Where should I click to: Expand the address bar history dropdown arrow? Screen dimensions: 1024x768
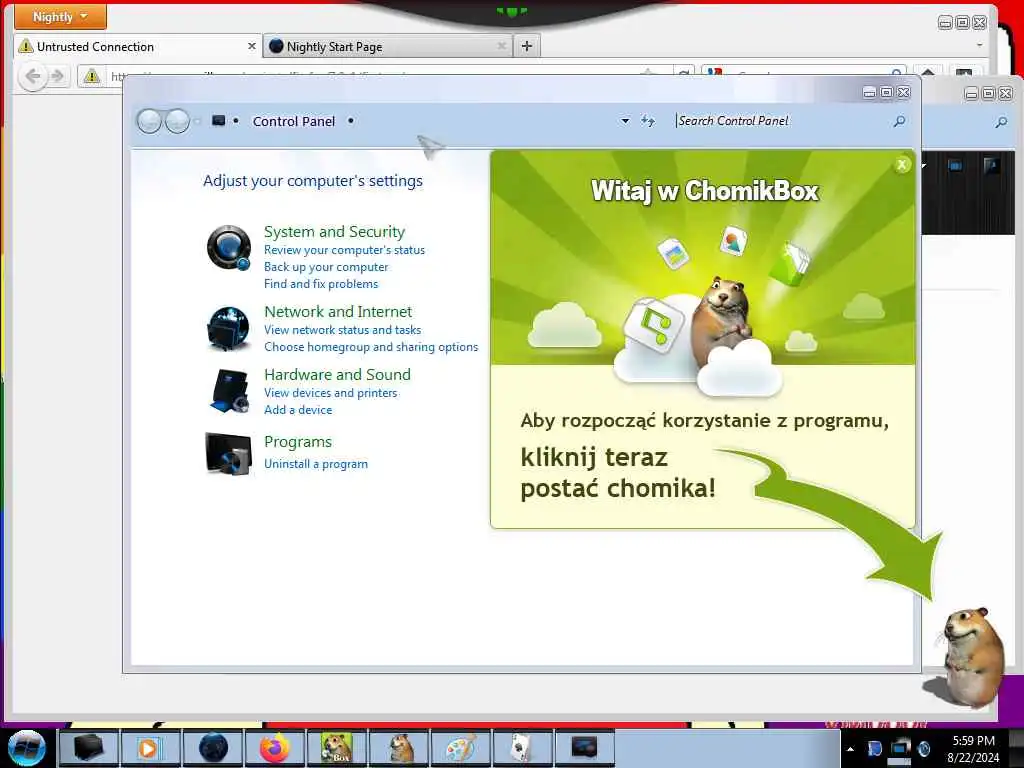[625, 121]
